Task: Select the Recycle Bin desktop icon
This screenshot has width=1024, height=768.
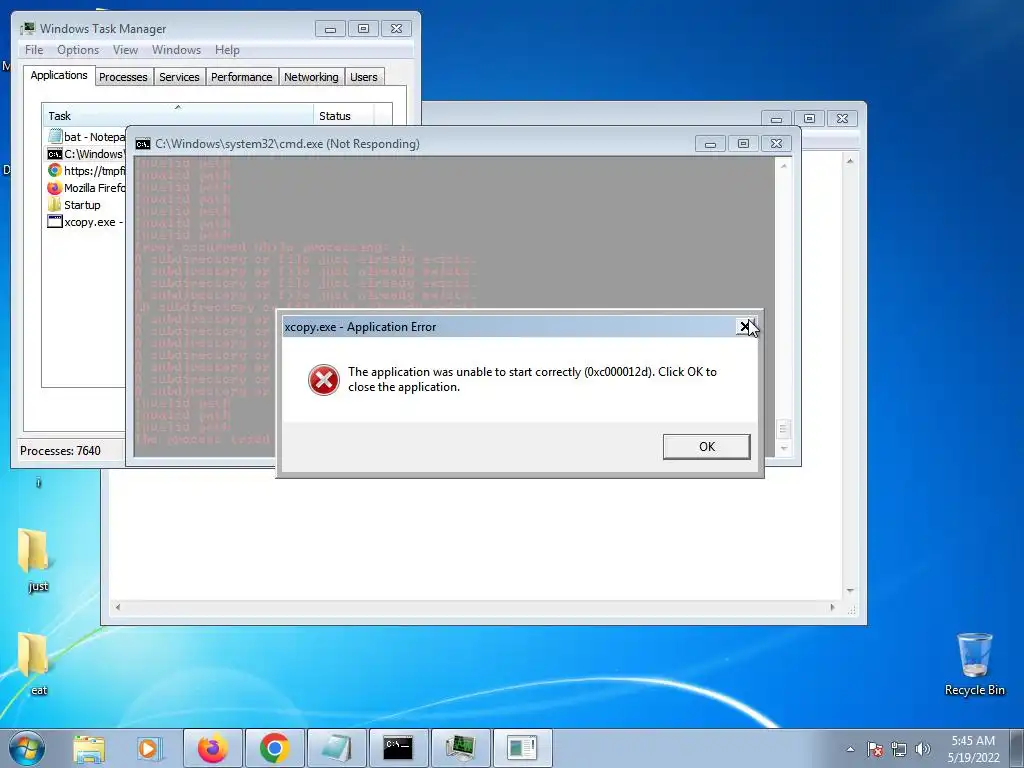Action: (974, 665)
